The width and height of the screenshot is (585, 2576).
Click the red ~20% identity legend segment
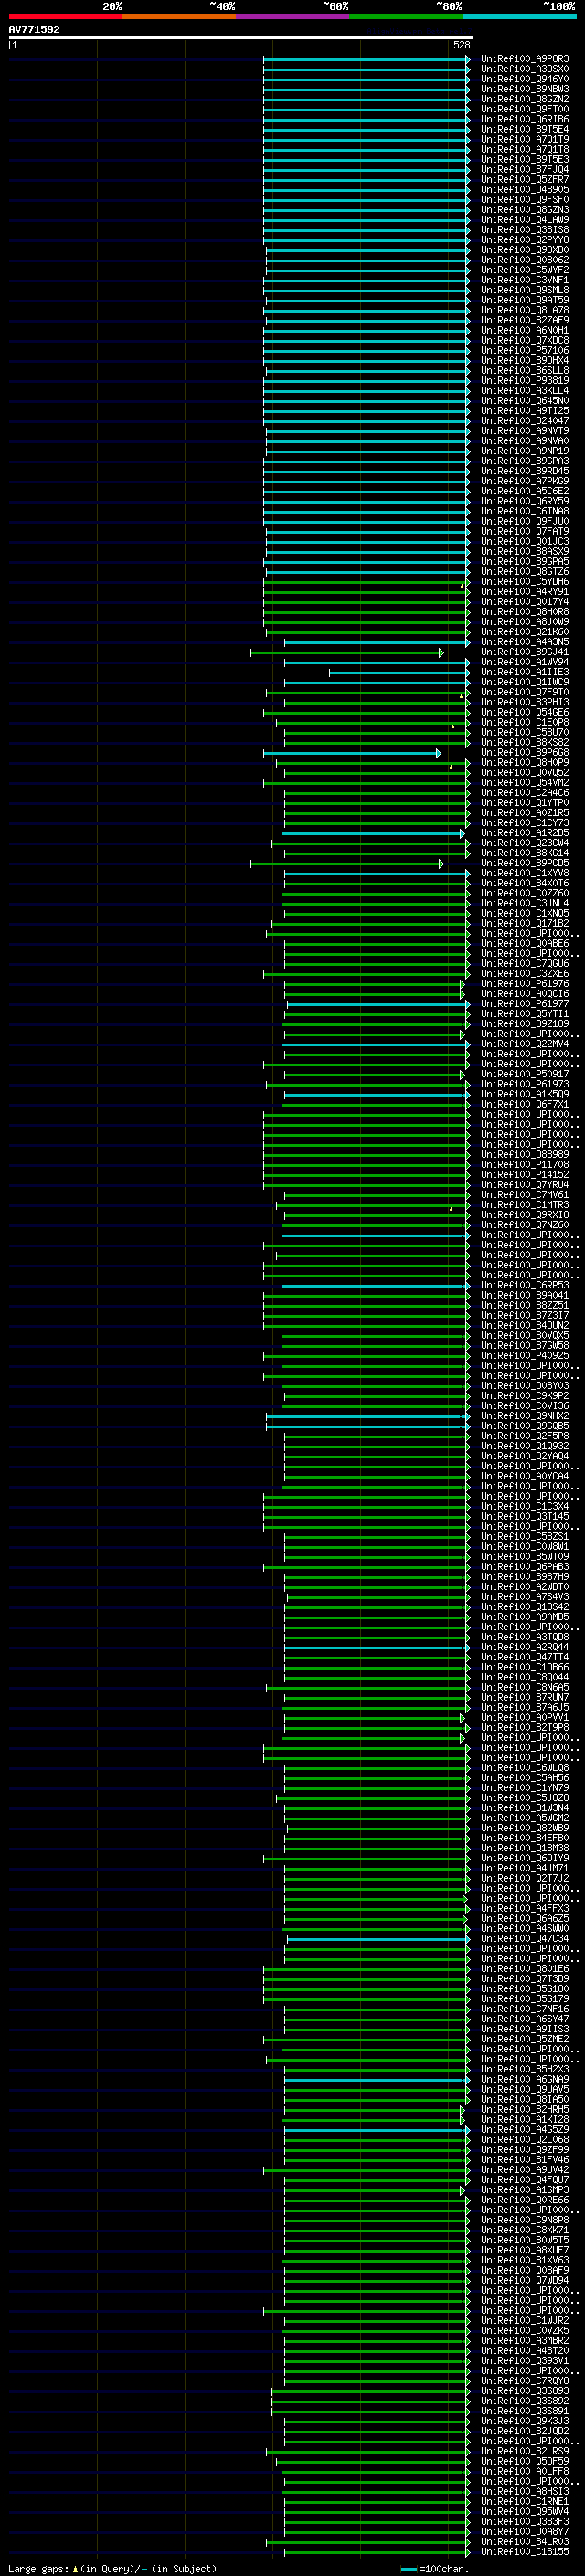[x=65, y=16]
